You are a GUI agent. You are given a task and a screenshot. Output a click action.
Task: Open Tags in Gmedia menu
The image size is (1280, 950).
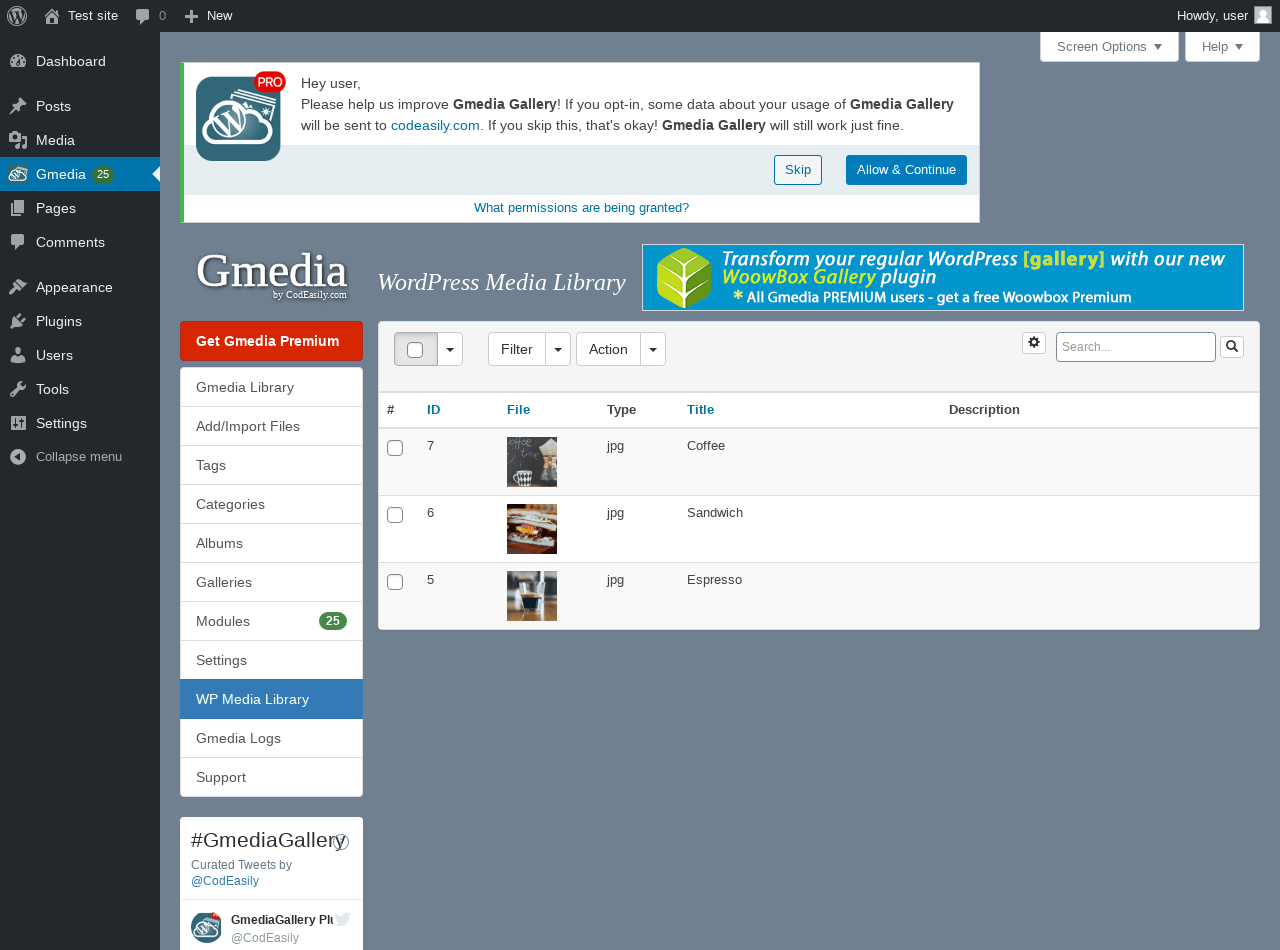[x=271, y=465]
